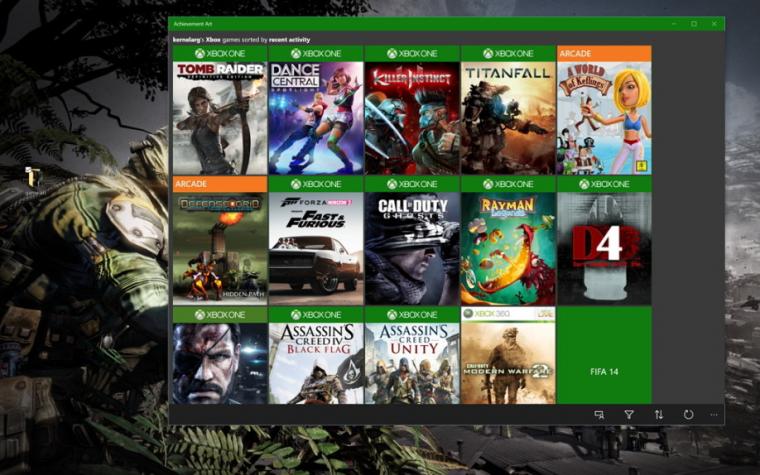Open the Rayman Legends tile
Viewport: 760px width, 475px height.
(x=508, y=240)
